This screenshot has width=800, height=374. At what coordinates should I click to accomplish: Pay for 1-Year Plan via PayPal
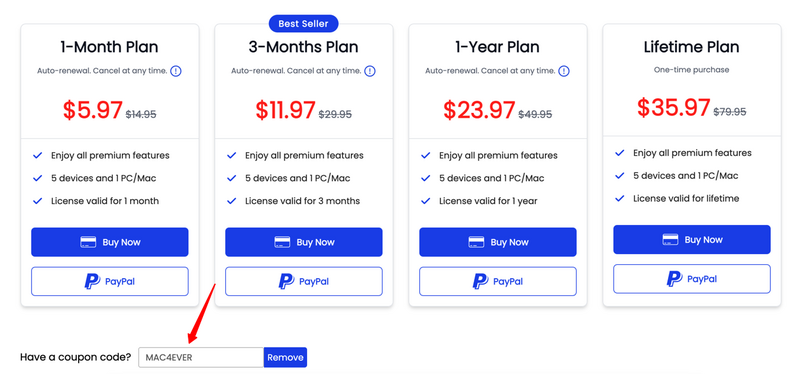(498, 281)
